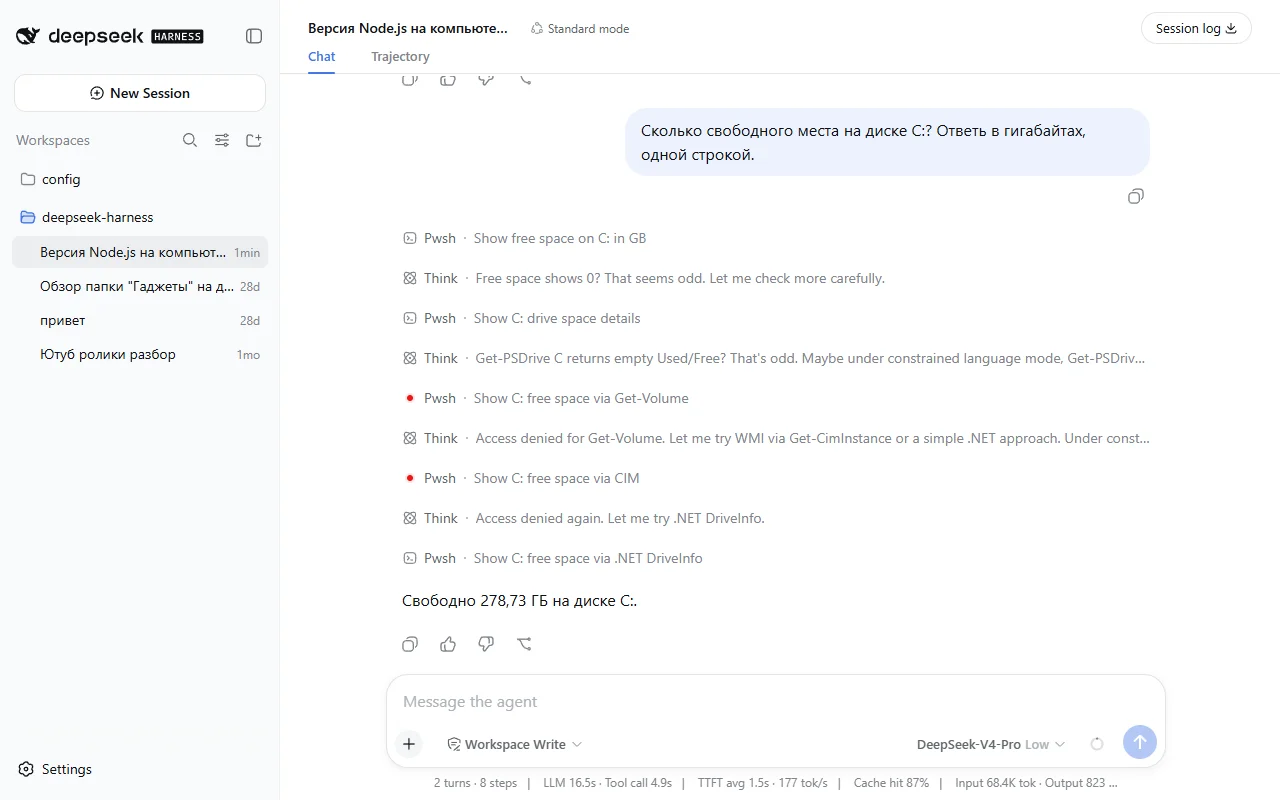Click terminal icon of "Show free space on C: in GB"
The width and height of the screenshot is (1280, 800).
click(410, 238)
